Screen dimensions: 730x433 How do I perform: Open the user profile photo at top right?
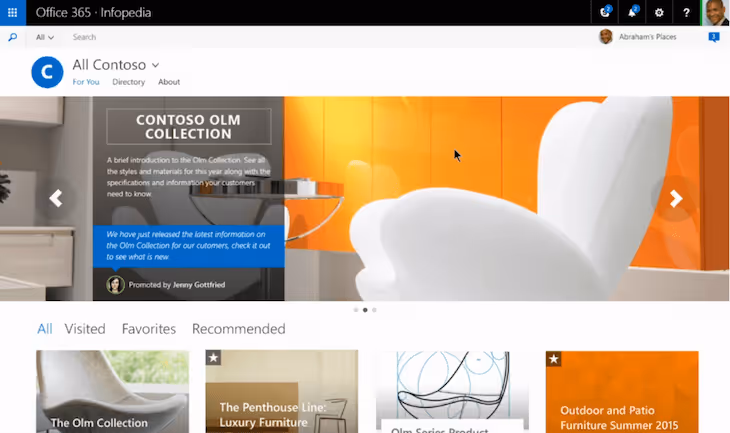pos(716,13)
